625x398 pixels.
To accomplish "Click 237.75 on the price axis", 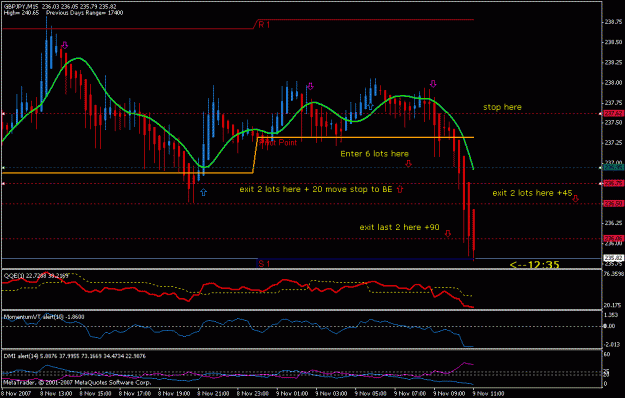I will (613, 103).
